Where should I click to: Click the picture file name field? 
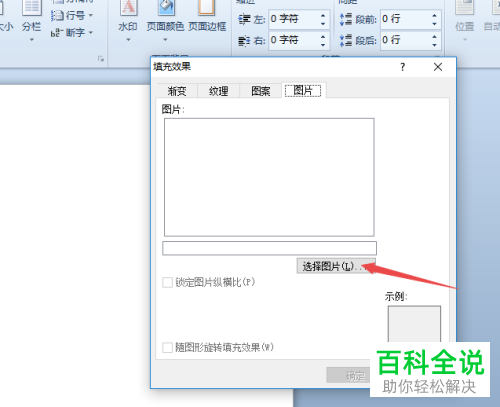[269, 248]
